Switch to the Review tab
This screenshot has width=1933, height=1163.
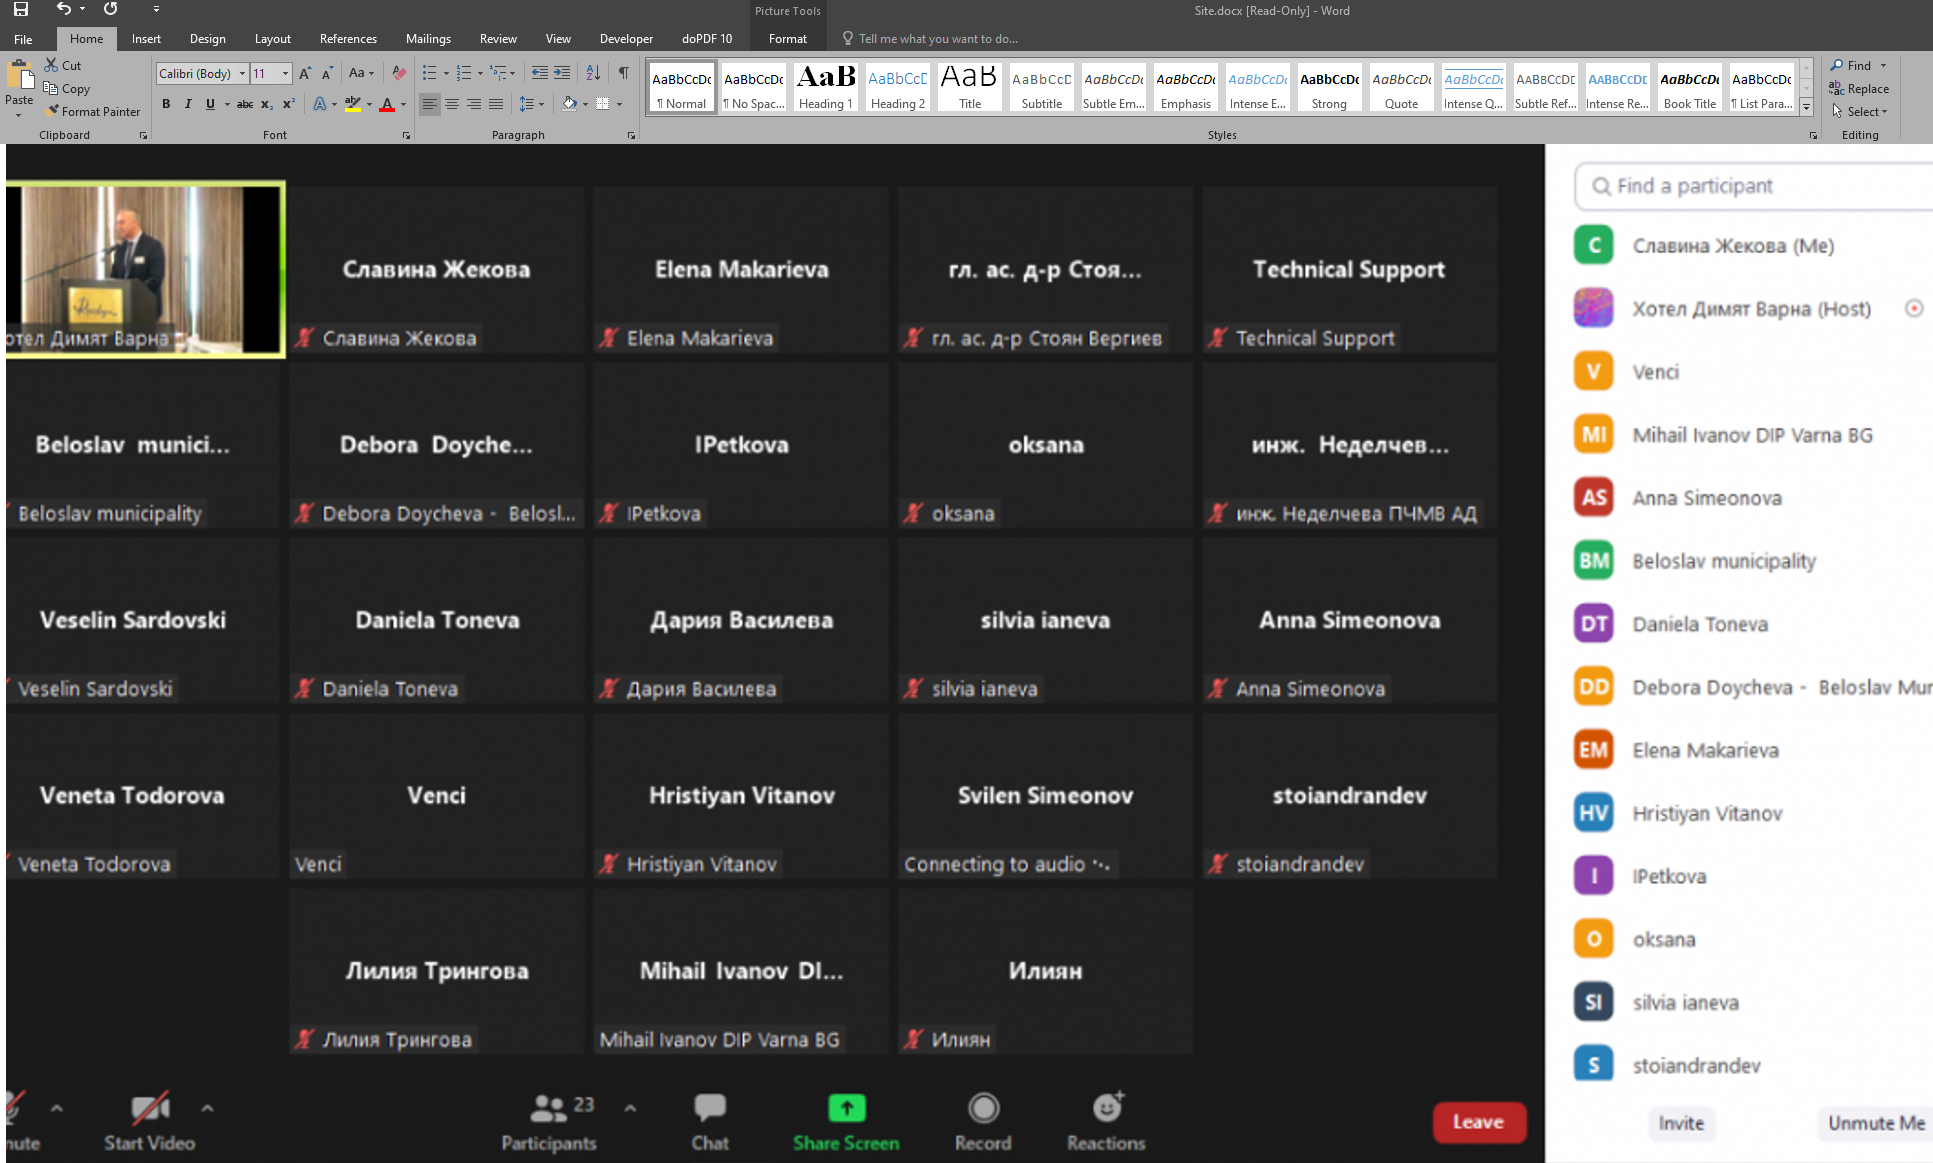(x=498, y=39)
